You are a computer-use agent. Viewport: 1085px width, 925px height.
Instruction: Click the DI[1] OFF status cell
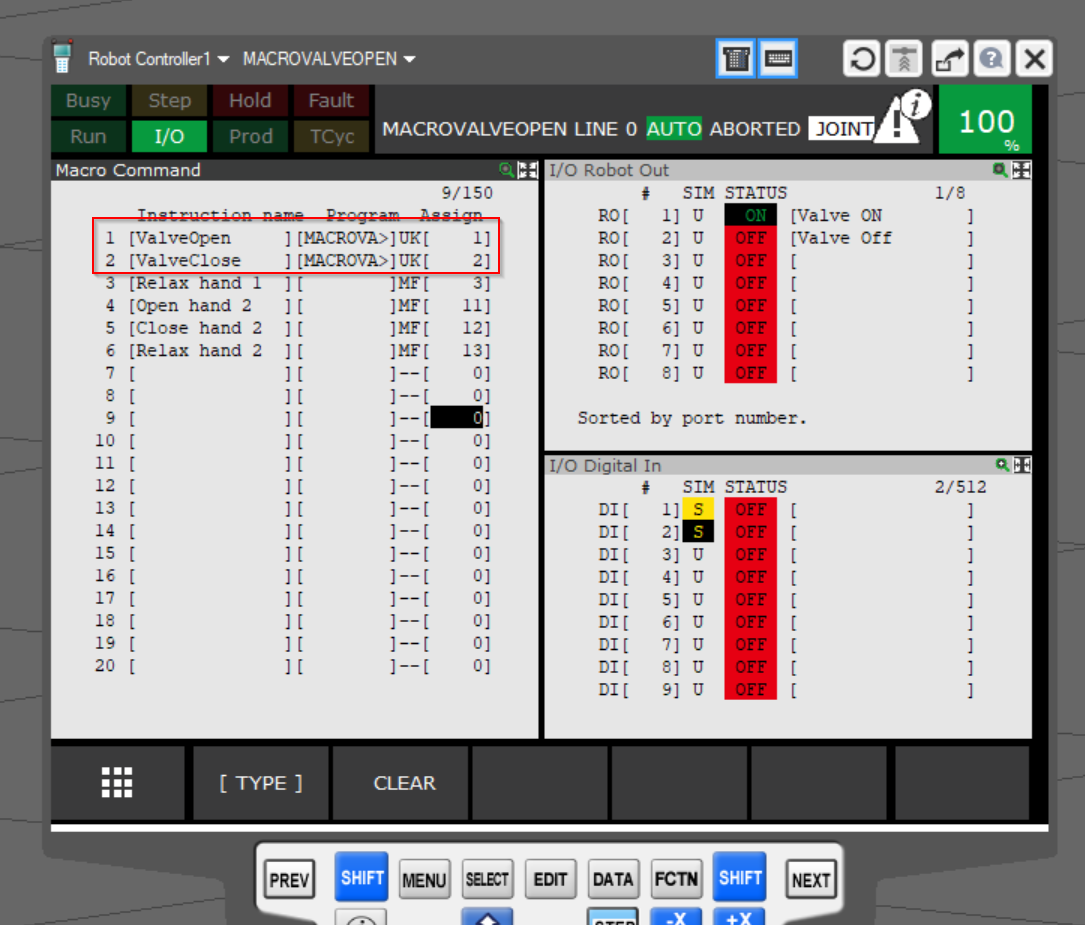(750, 509)
